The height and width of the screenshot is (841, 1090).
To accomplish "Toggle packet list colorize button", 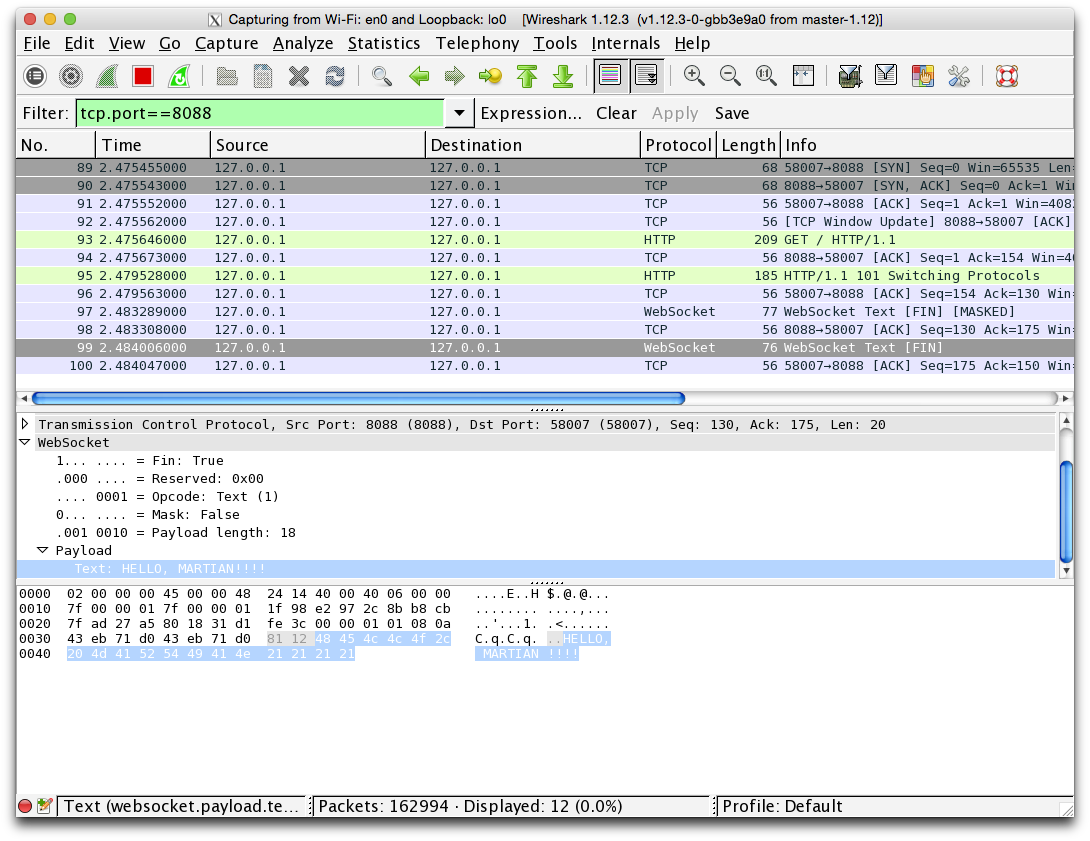I will [610, 76].
